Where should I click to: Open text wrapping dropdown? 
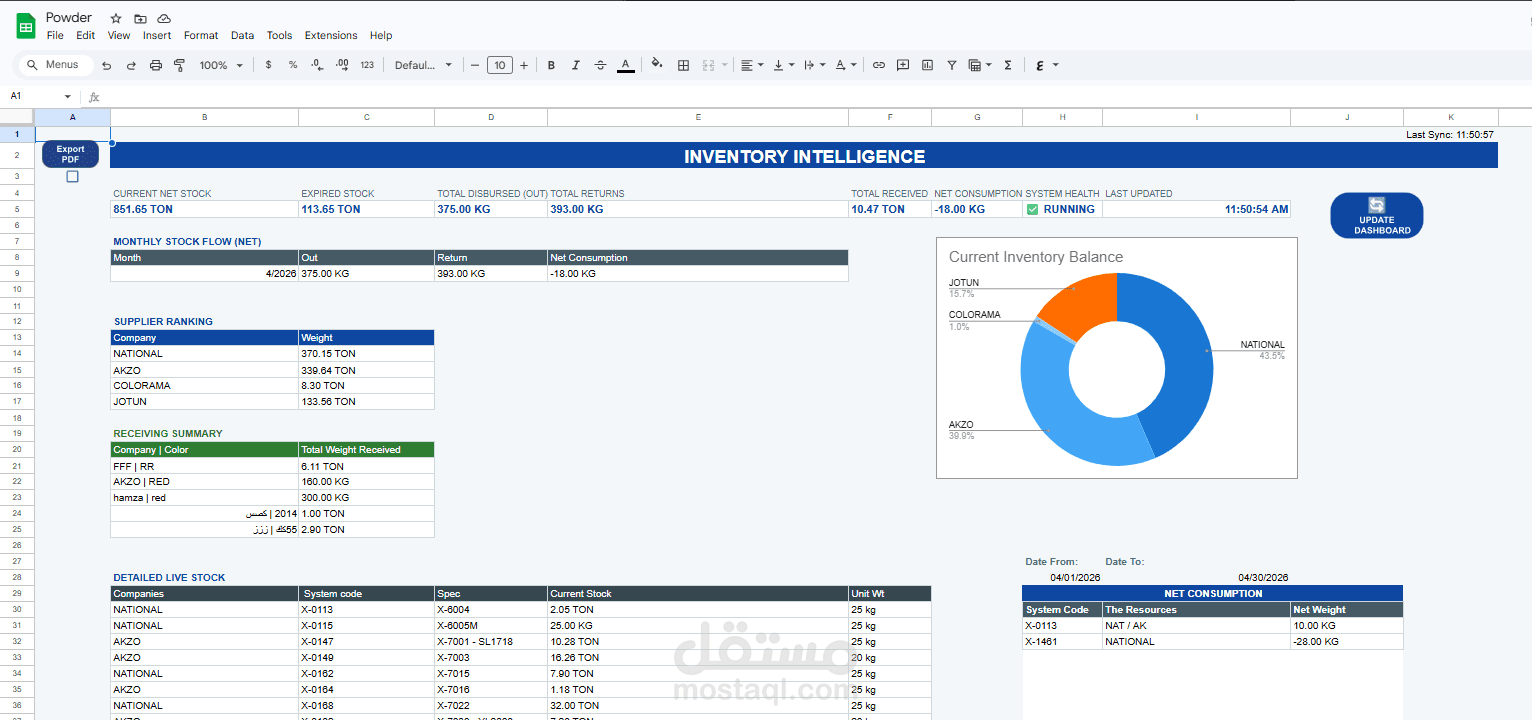pyautogui.click(x=815, y=65)
